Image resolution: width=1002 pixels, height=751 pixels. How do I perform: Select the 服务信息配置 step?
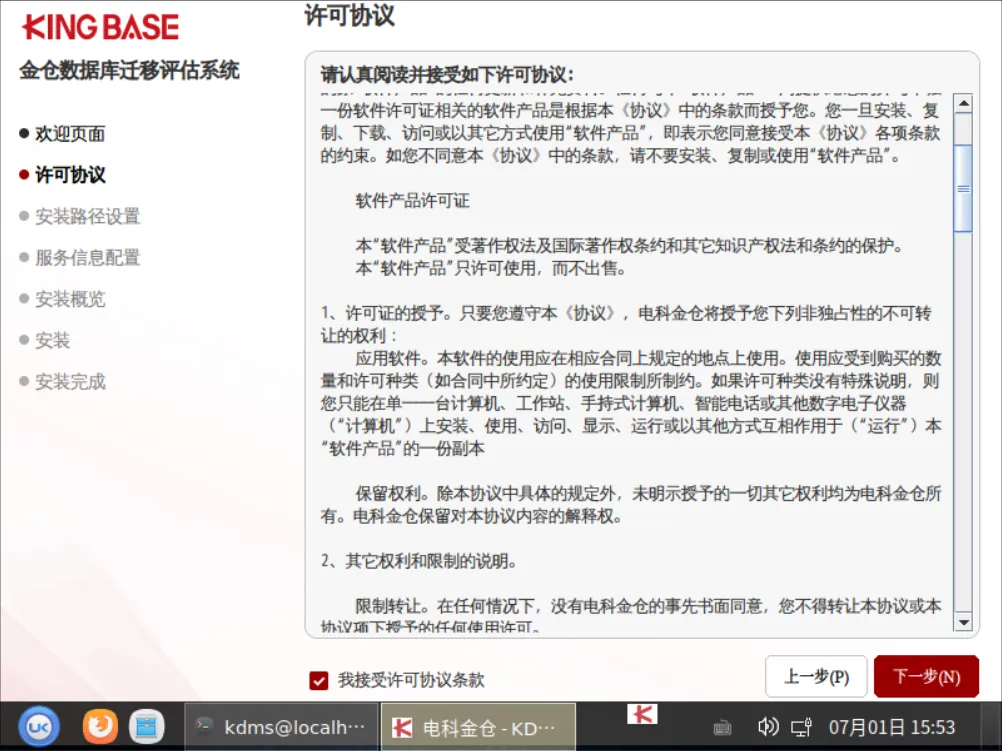coord(88,258)
